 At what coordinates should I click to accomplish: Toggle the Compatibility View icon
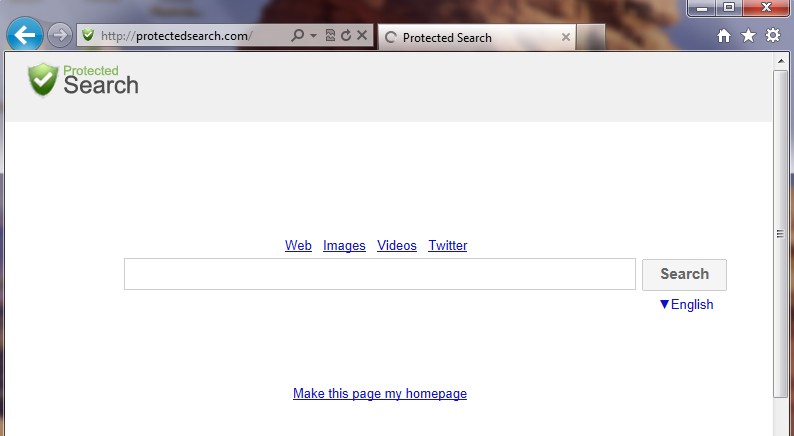(x=330, y=35)
